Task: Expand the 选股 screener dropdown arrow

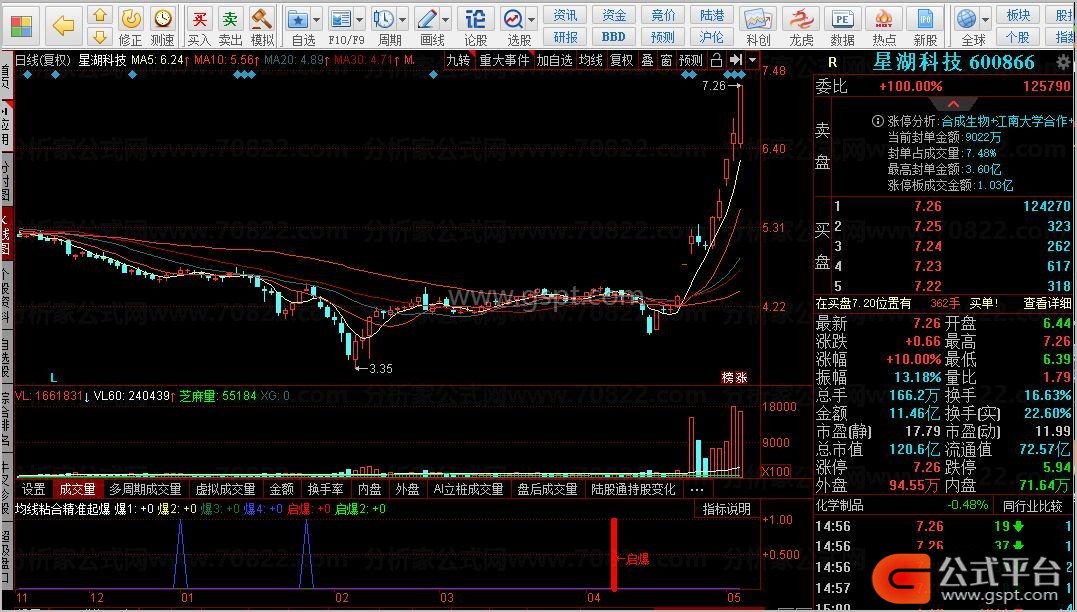Action: click(x=532, y=19)
